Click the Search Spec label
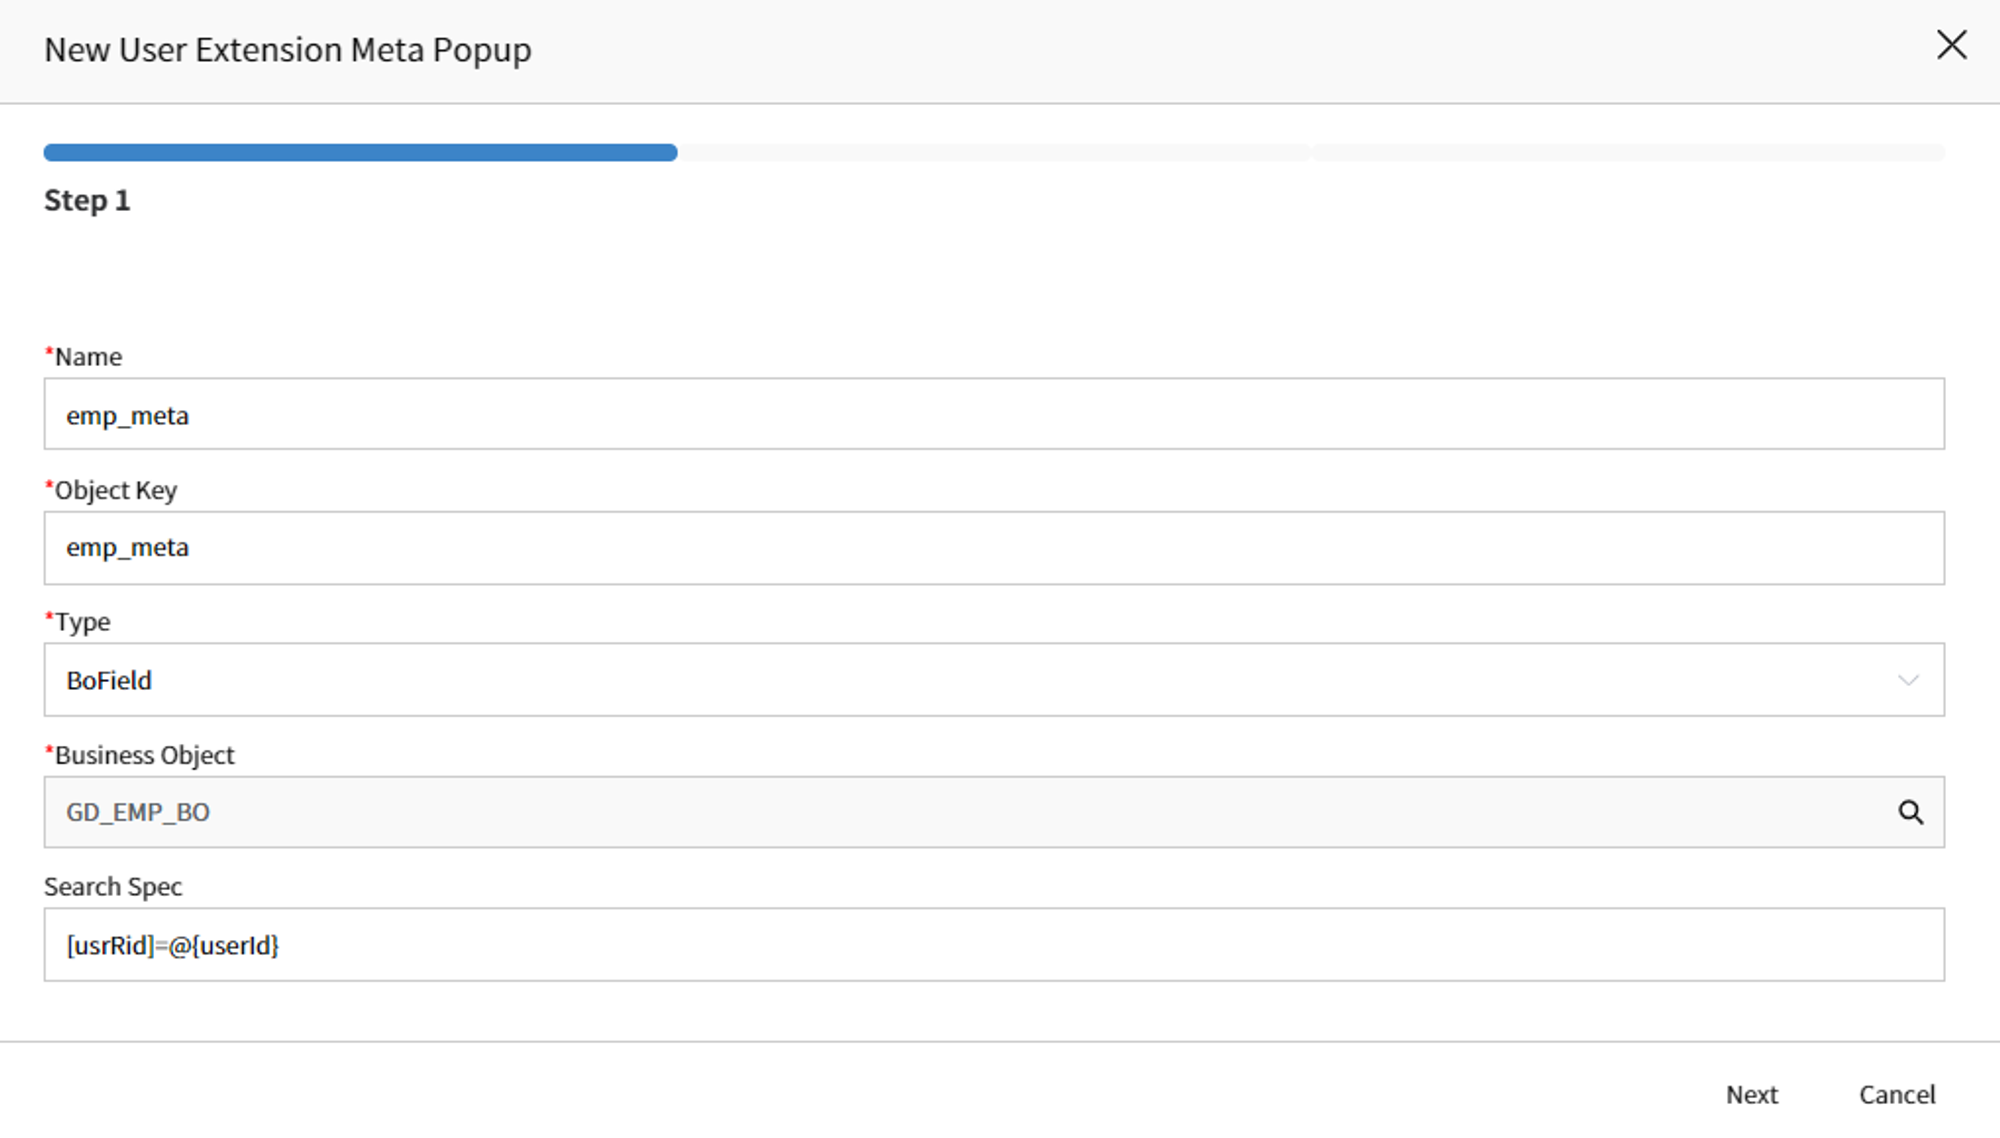The width and height of the screenshot is (2000, 1138). pos(113,887)
